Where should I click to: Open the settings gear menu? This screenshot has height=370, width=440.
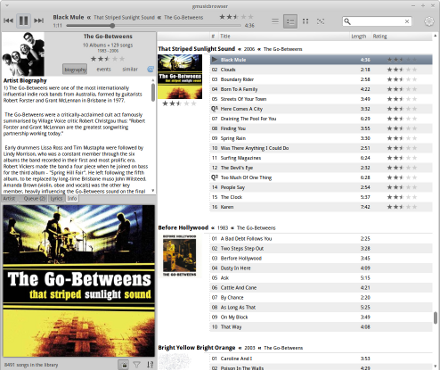pyautogui.click(x=429, y=21)
